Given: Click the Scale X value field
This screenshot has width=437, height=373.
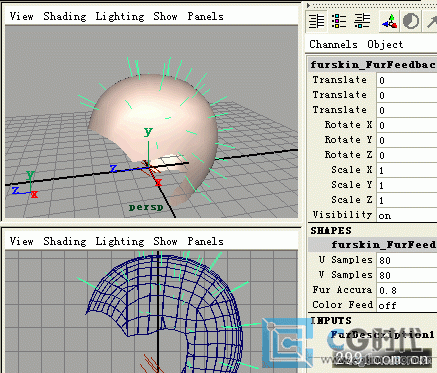Looking at the screenshot, I should [x=407, y=170].
